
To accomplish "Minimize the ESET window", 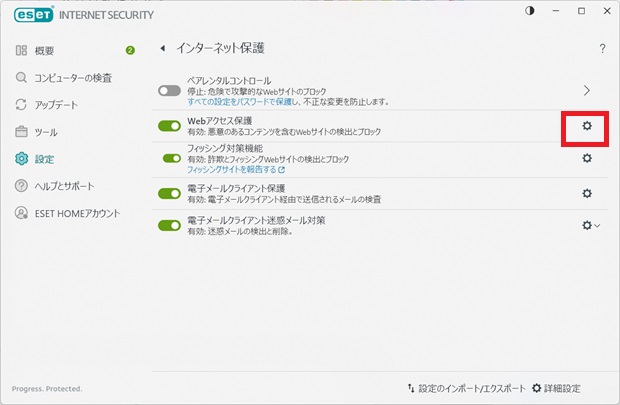I will pyautogui.click(x=556, y=11).
